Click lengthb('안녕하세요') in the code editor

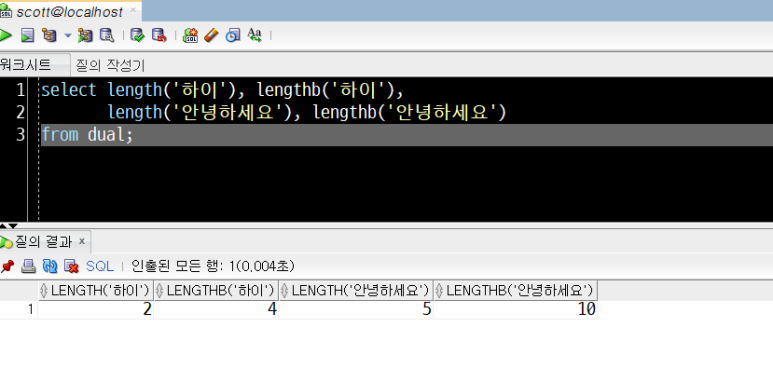click(x=410, y=112)
